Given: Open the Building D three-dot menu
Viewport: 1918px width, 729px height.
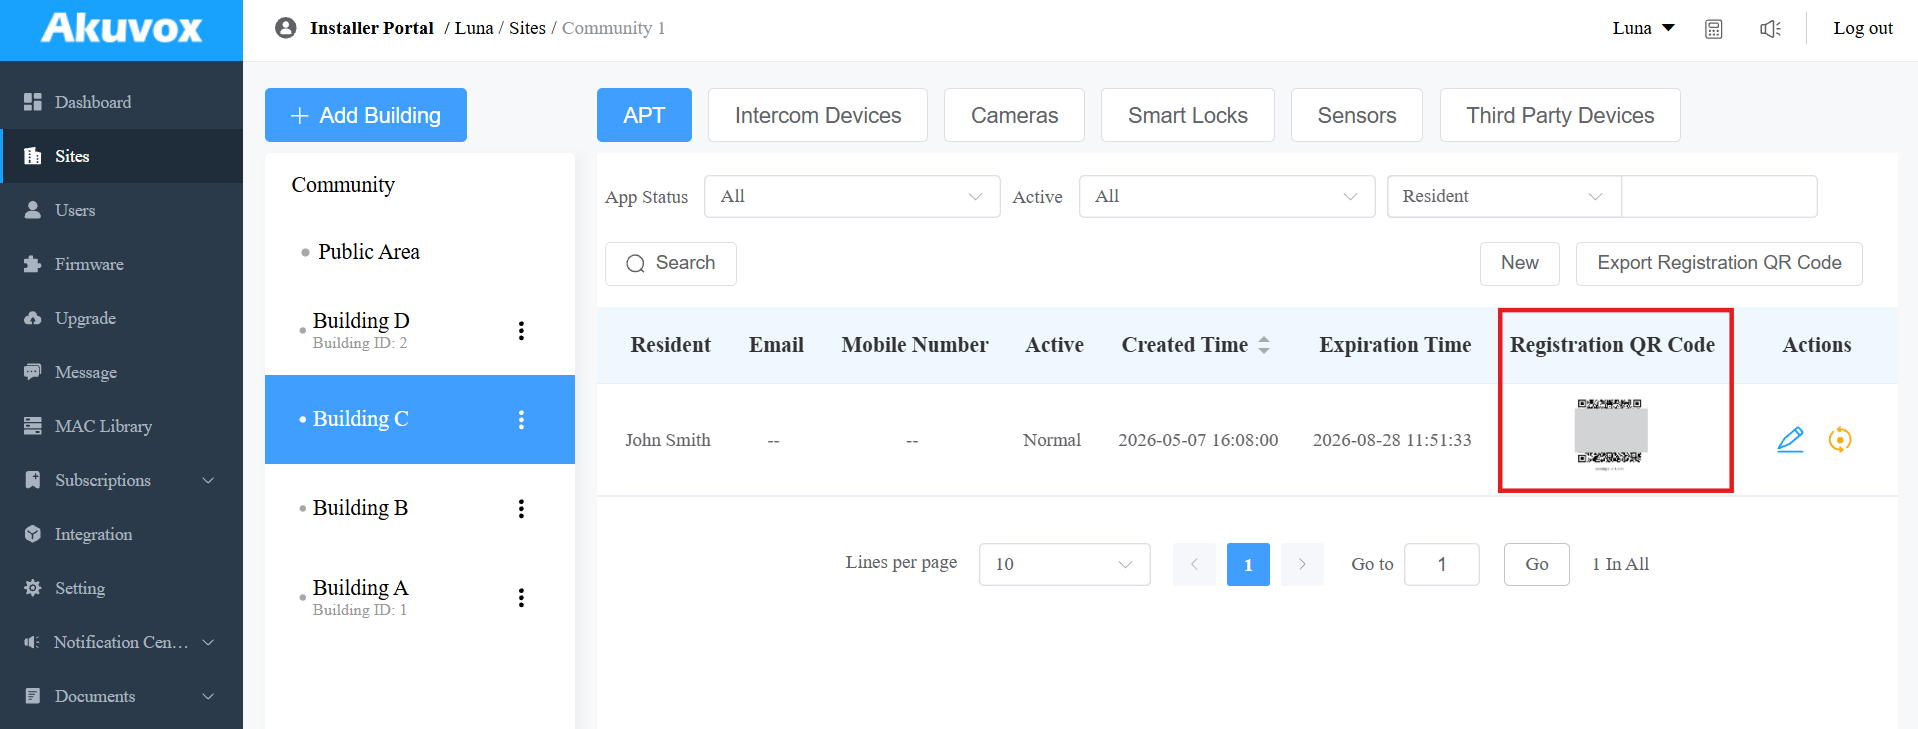Looking at the screenshot, I should (521, 331).
